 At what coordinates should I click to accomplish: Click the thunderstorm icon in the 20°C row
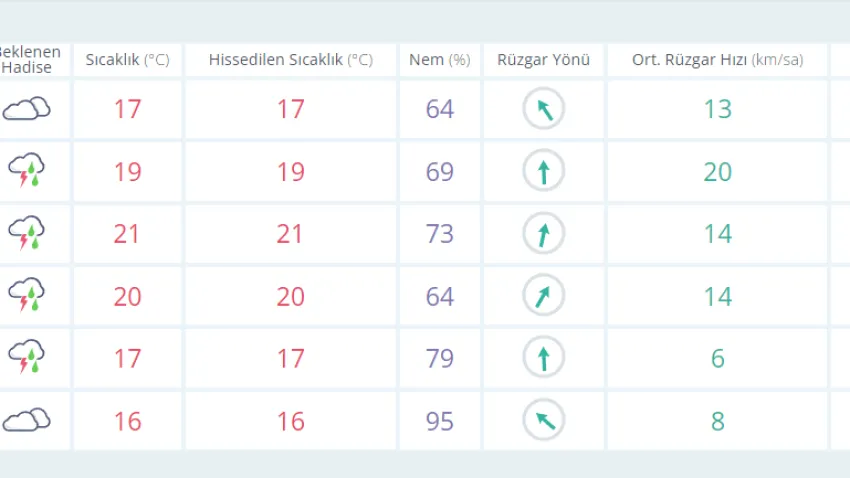click(x=27, y=296)
